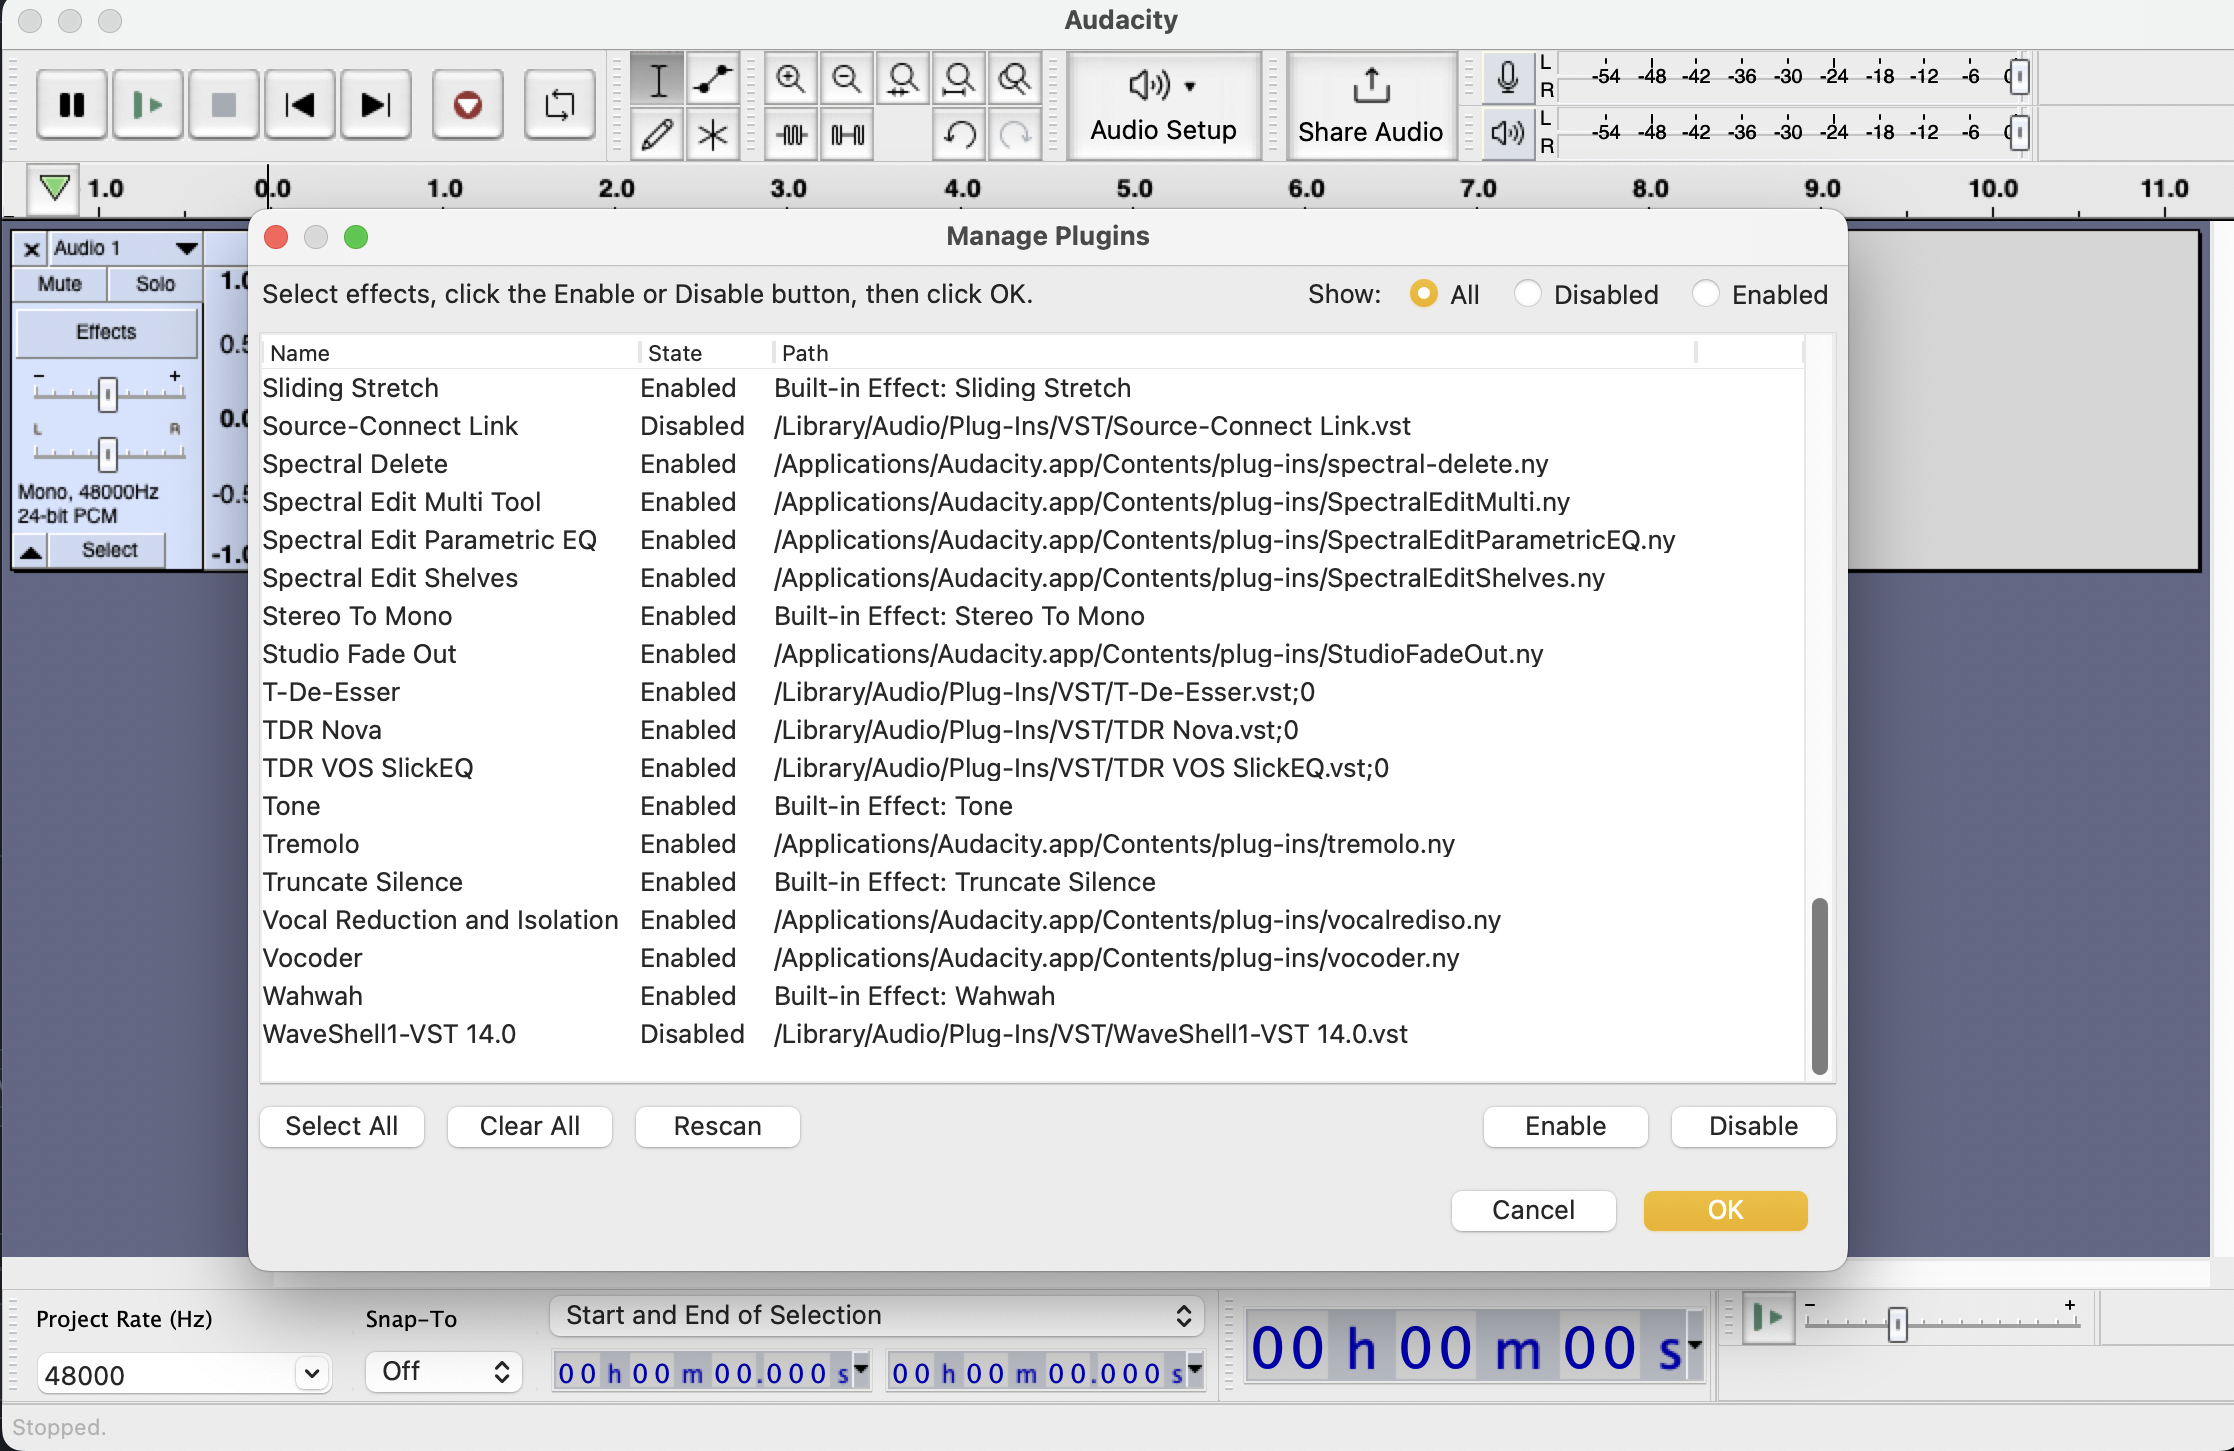Screen dimensions: 2234x1451
Task: Select the Enabled show filter
Action: 1705,293
